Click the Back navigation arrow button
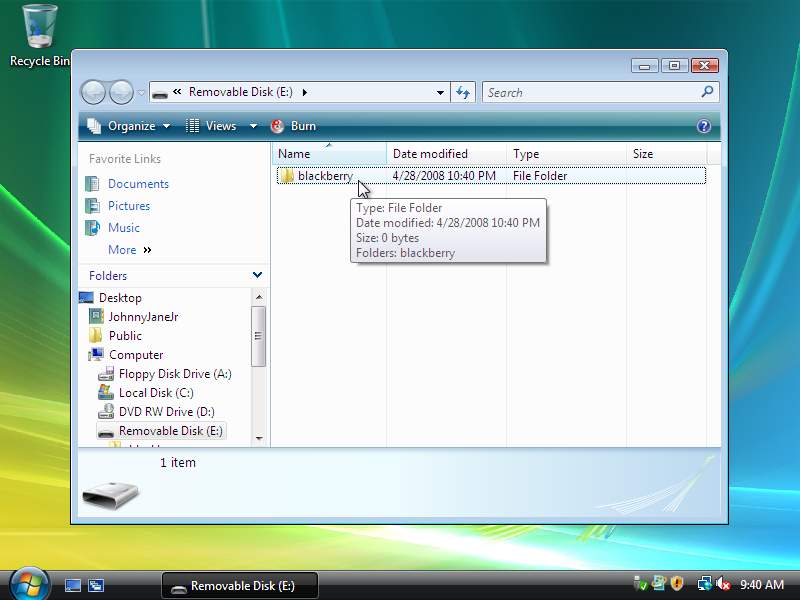The height and width of the screenshot is (600, 800). [93, 92]
